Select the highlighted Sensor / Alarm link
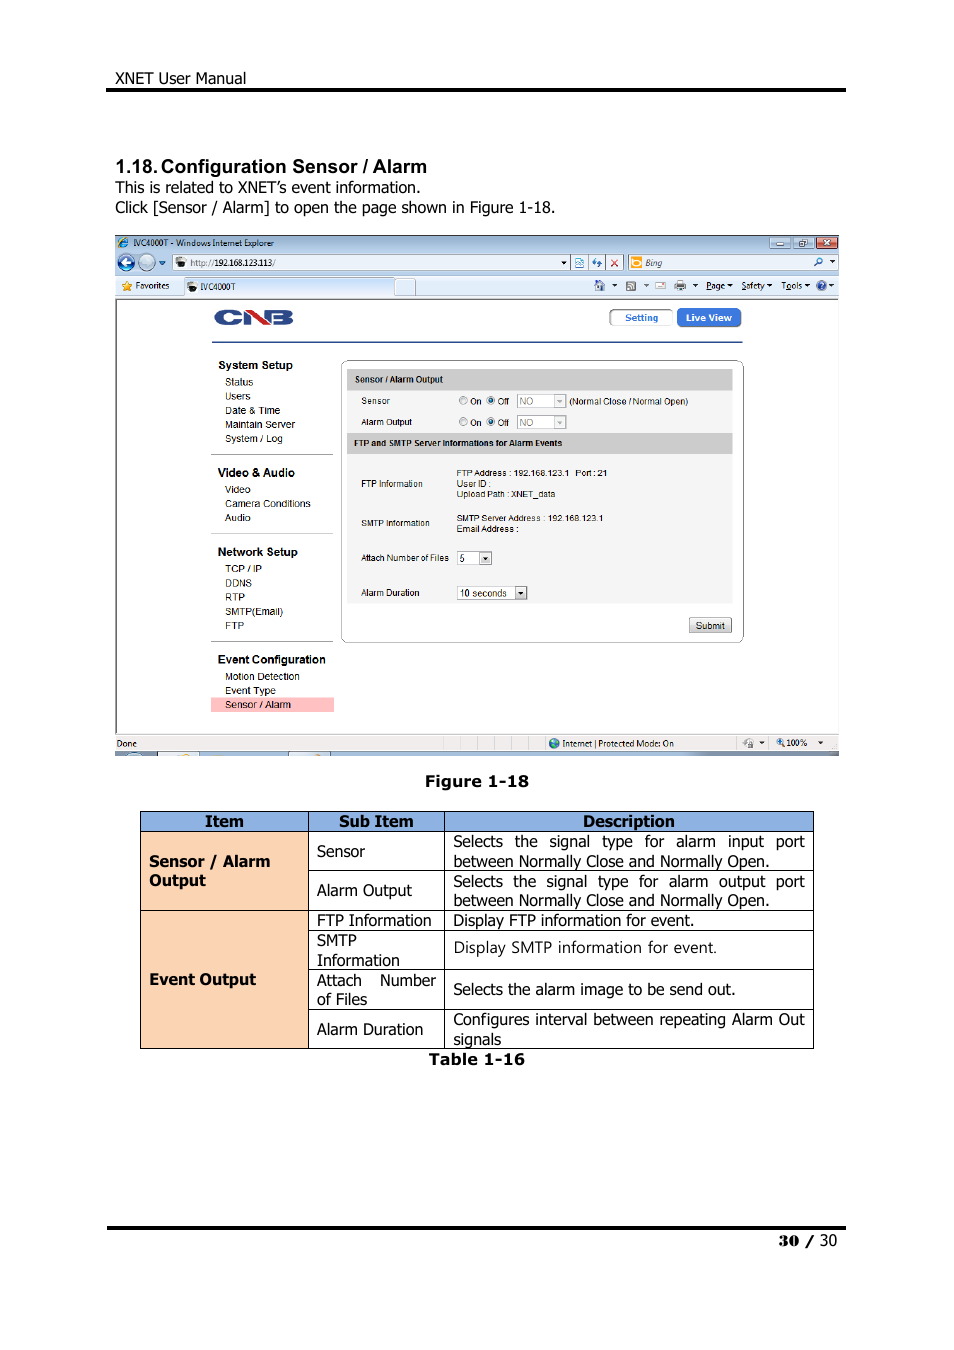This screenshot has width=954, height=1350. (272, 704)
